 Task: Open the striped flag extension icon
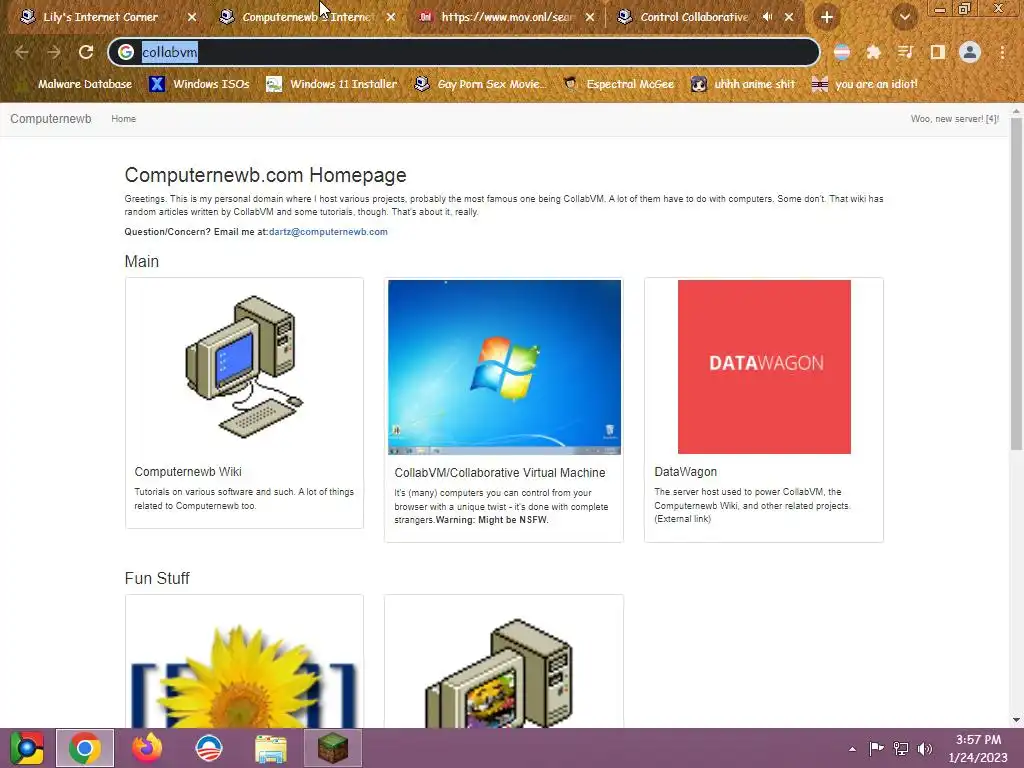pyautogui.click(x=842, y=52)
